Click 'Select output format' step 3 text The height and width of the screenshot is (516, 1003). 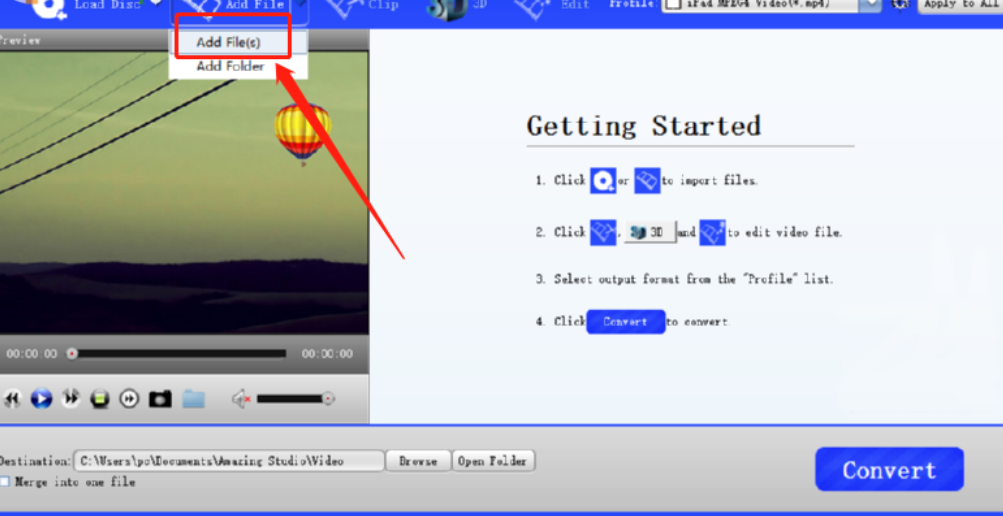694,279
